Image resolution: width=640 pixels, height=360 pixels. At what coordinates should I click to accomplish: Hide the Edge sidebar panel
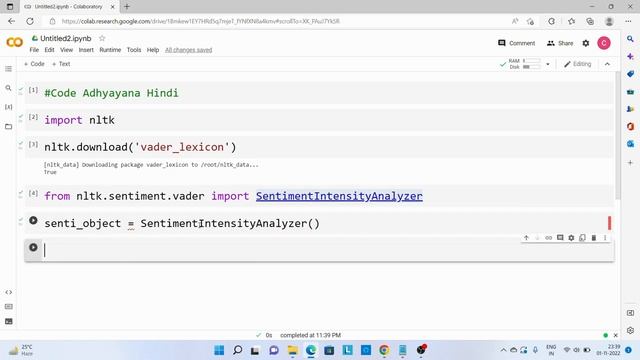pyautogui.click(x=630, y=313)
